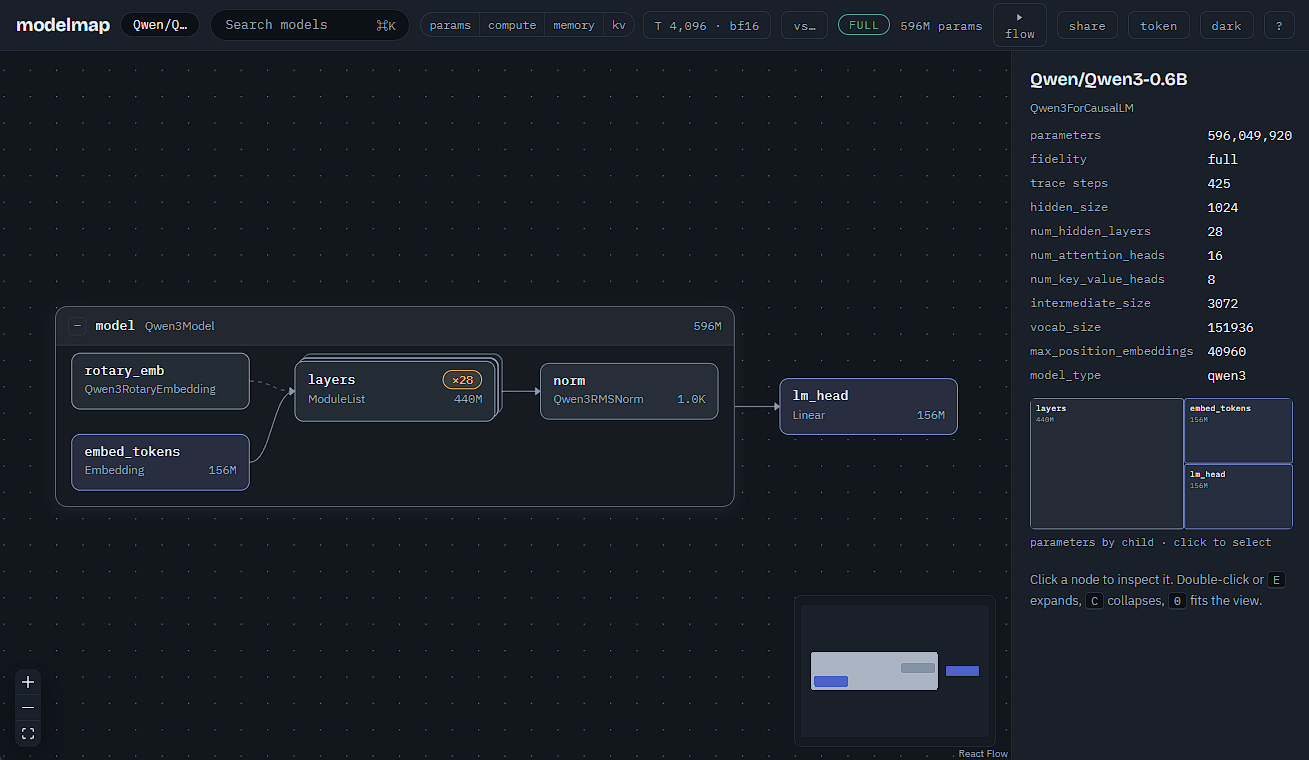Viewport: 1309px width, 760px height.
Task: Toggle the dark theme button
Action: (x=1227, y=25)
